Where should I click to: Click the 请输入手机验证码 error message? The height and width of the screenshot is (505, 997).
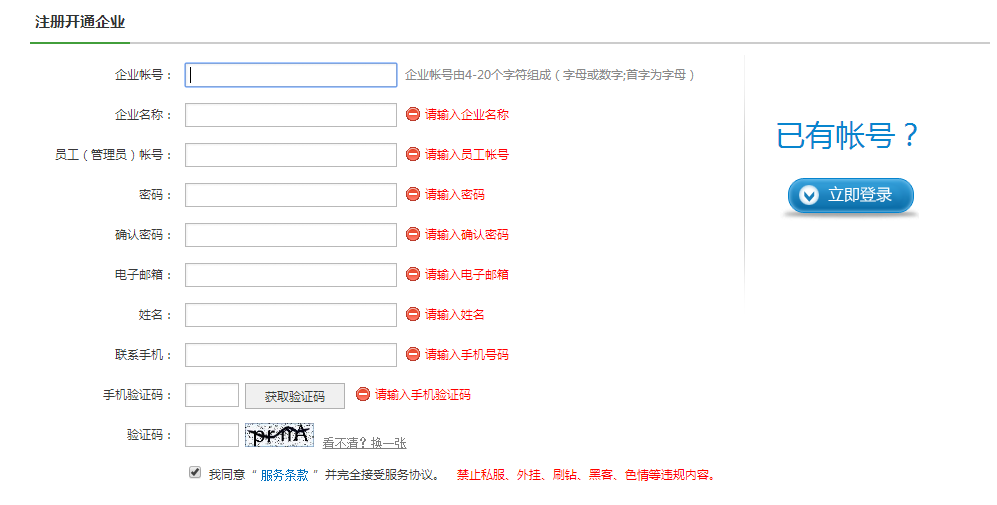click(423, 395)
